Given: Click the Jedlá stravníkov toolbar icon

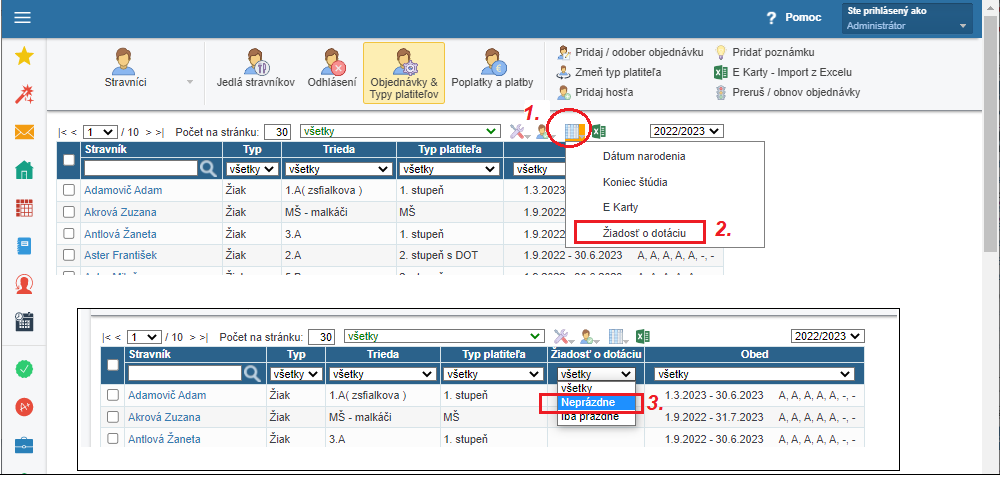Looking at the screenshot, I should point(255,70).
